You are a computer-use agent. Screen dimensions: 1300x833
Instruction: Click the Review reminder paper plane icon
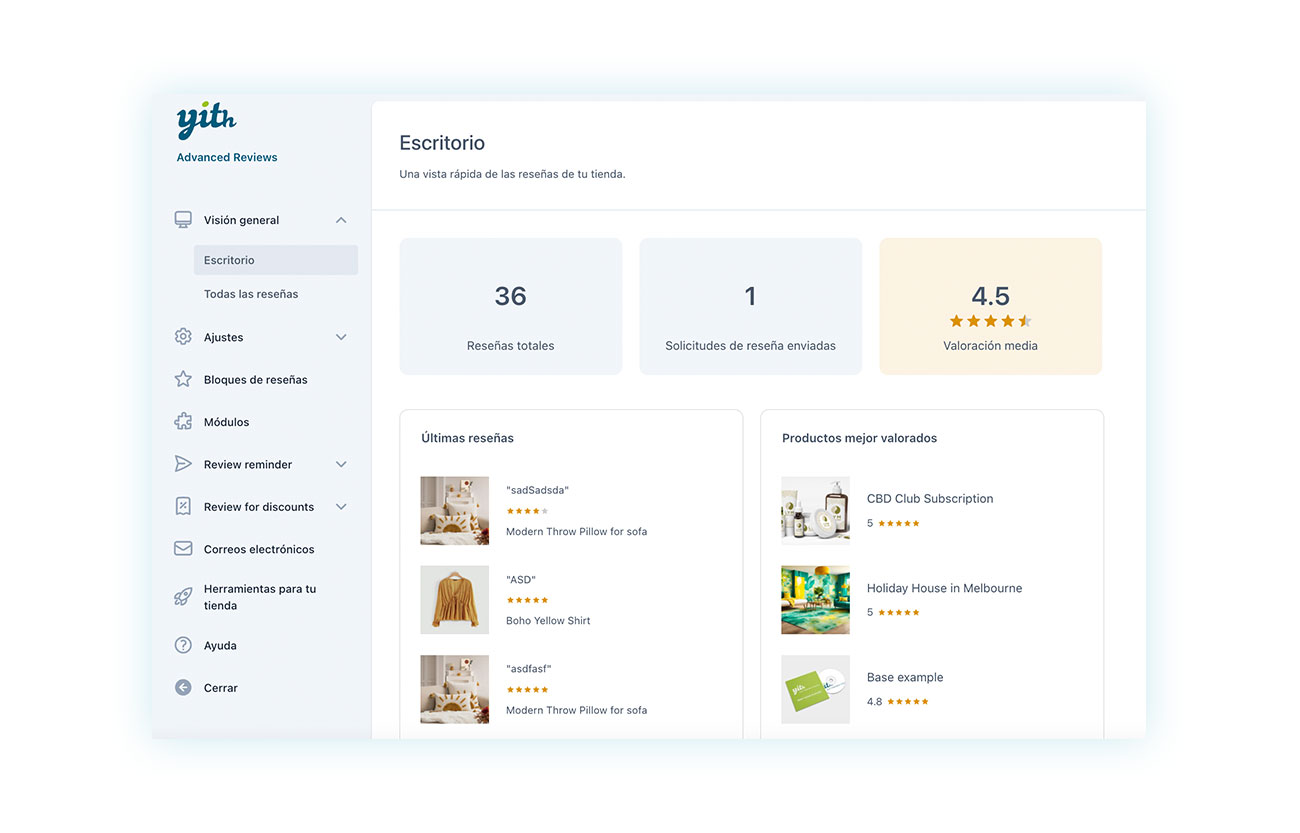tap(183, 464)
